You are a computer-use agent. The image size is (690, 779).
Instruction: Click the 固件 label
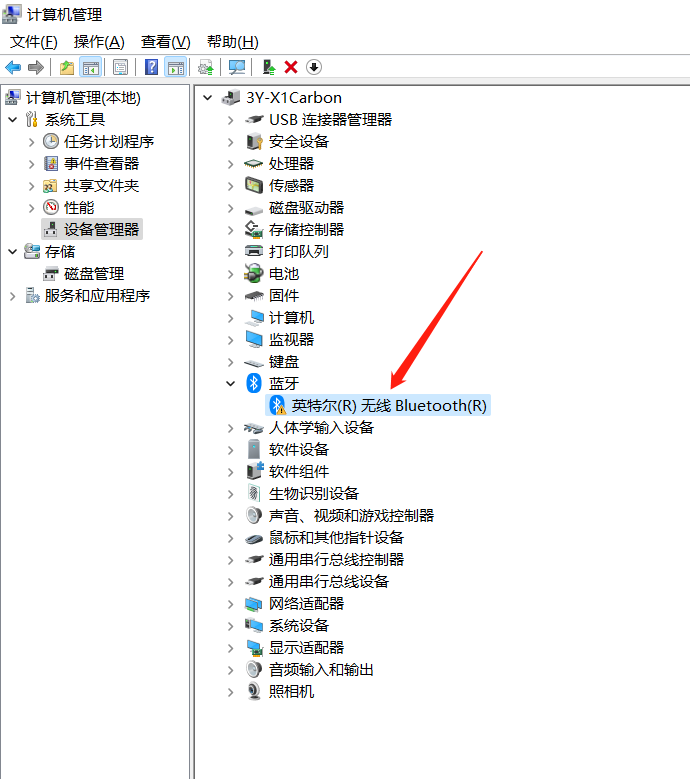[x=284, y=296]
